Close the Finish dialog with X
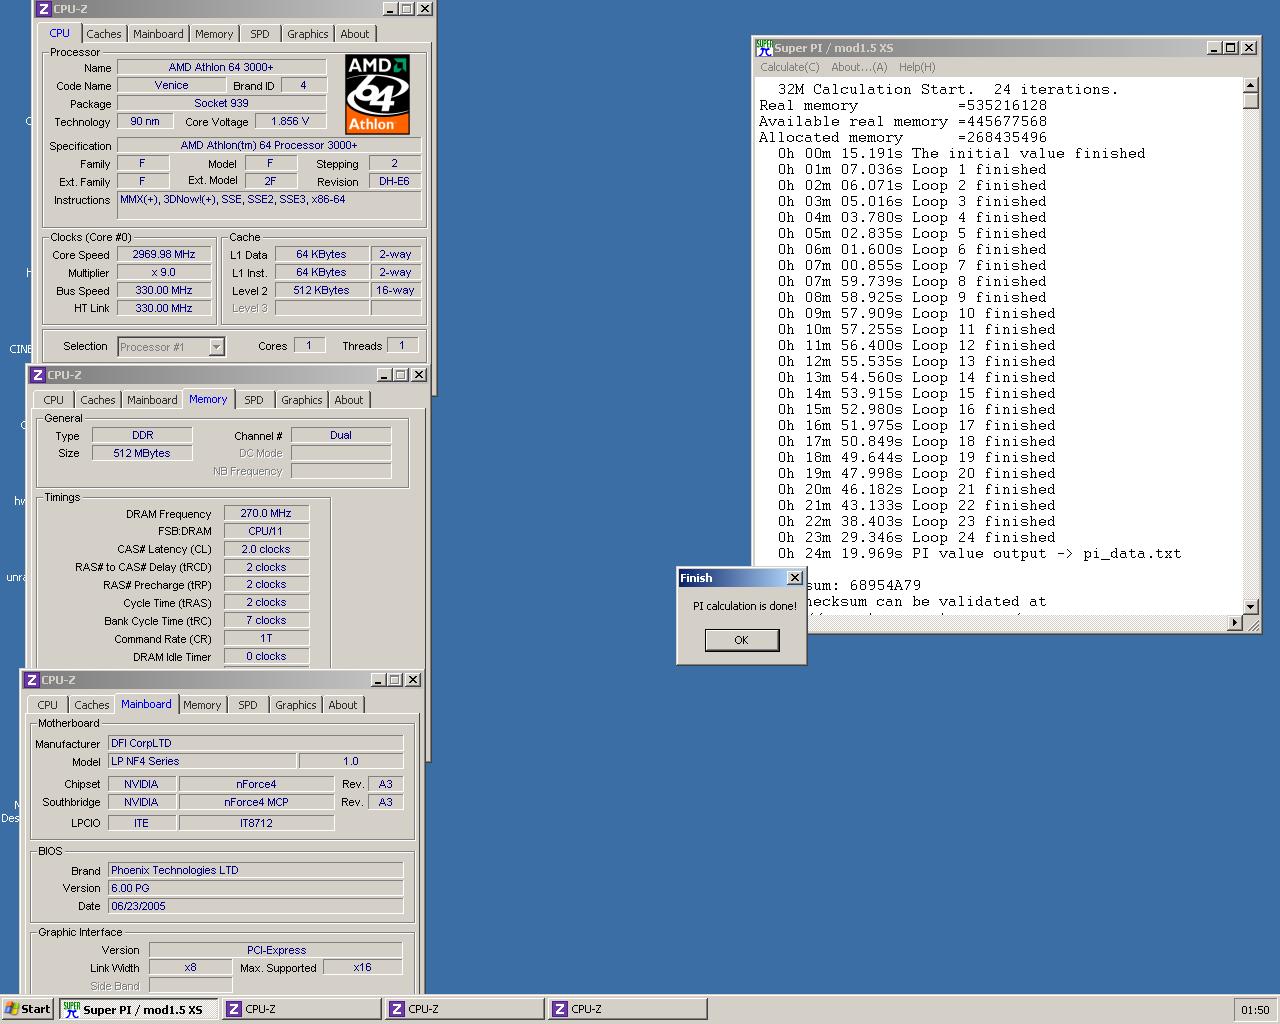This screenshot has height=1024, width=1280. [795, 578]
